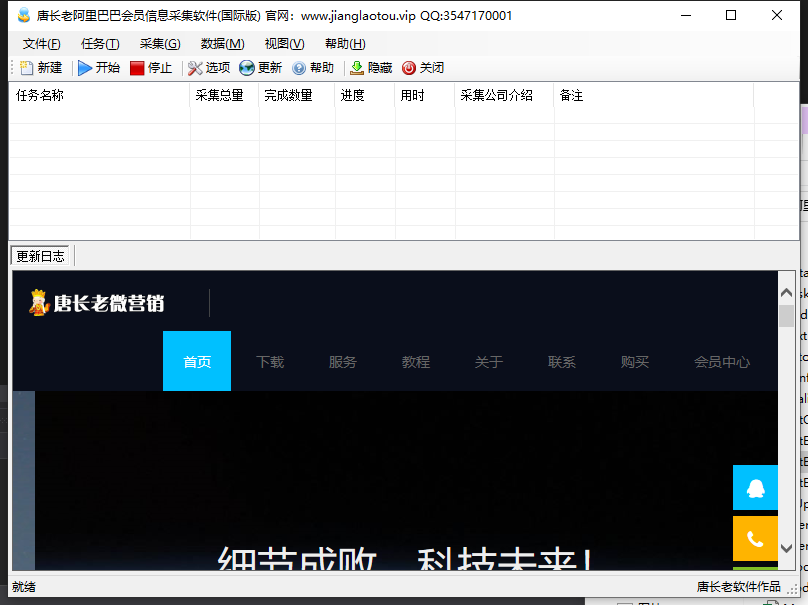Click the browser panel scrollbar thumb
Viewport: 808px width, 605px height.
[x=786, y=316]
